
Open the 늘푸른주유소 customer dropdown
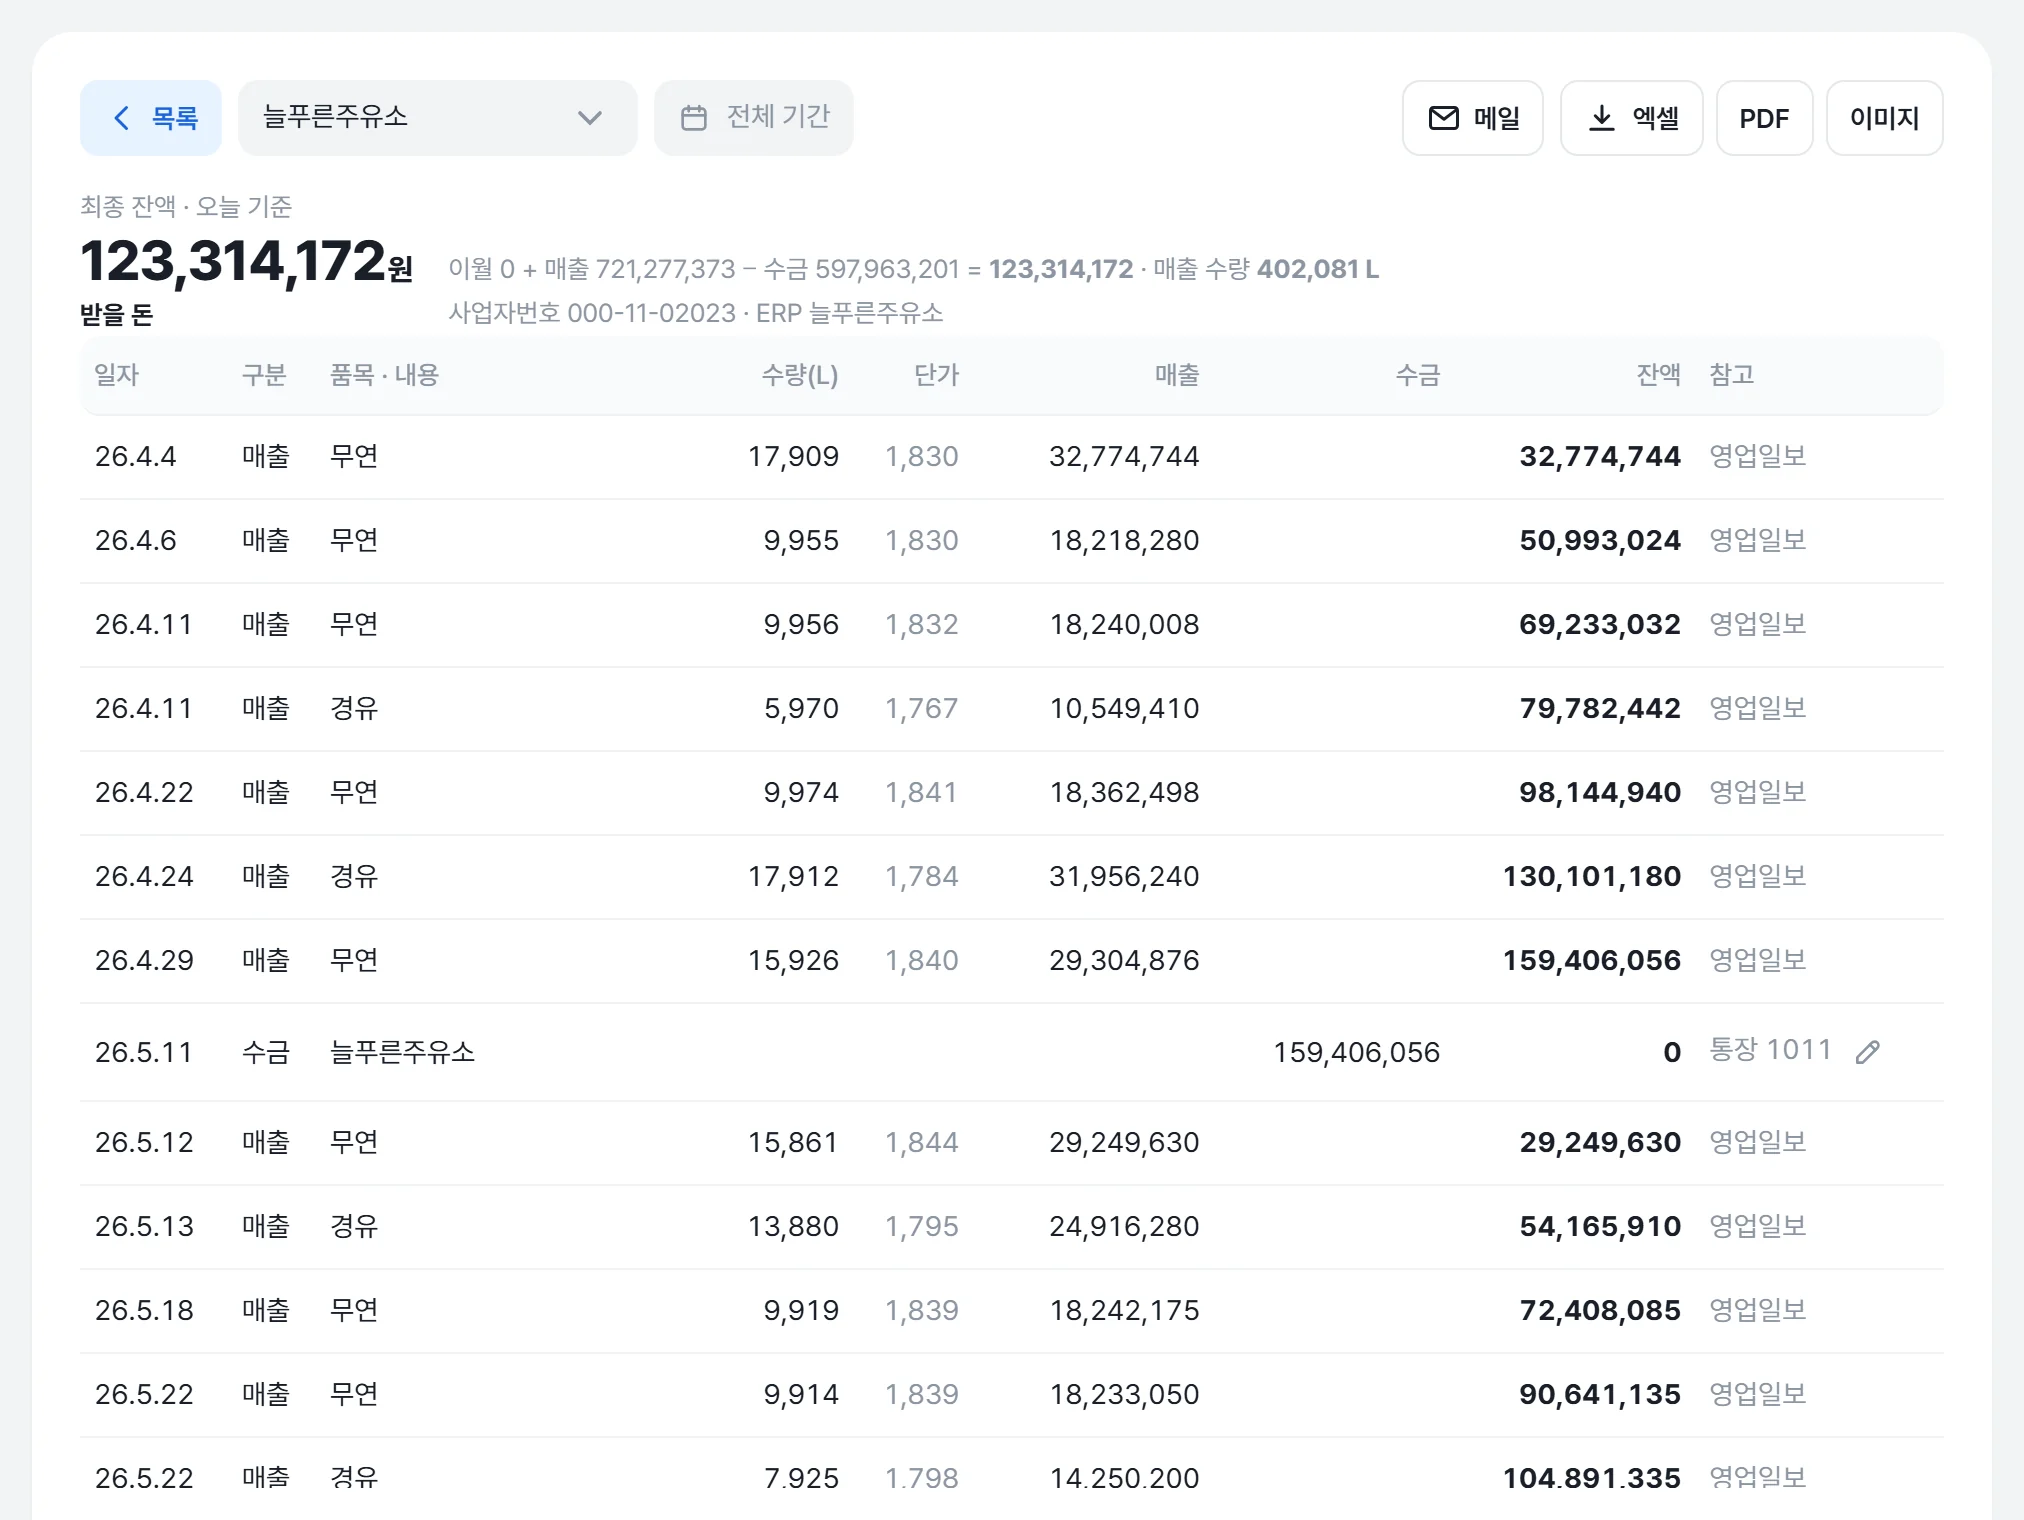point(437,118)
